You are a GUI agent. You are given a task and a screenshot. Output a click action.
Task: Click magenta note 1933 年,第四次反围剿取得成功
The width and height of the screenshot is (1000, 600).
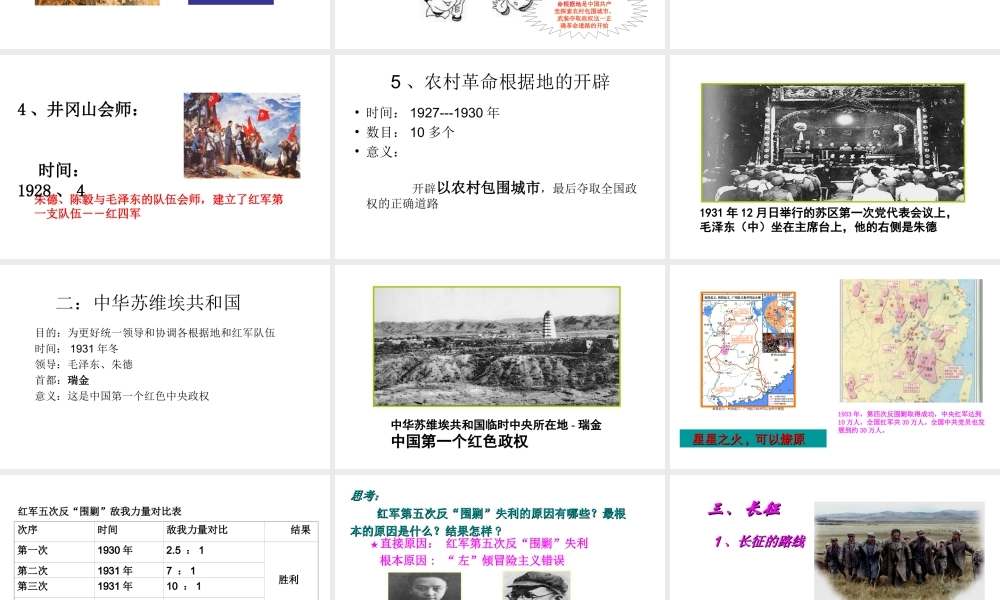(x=911, y=422)
